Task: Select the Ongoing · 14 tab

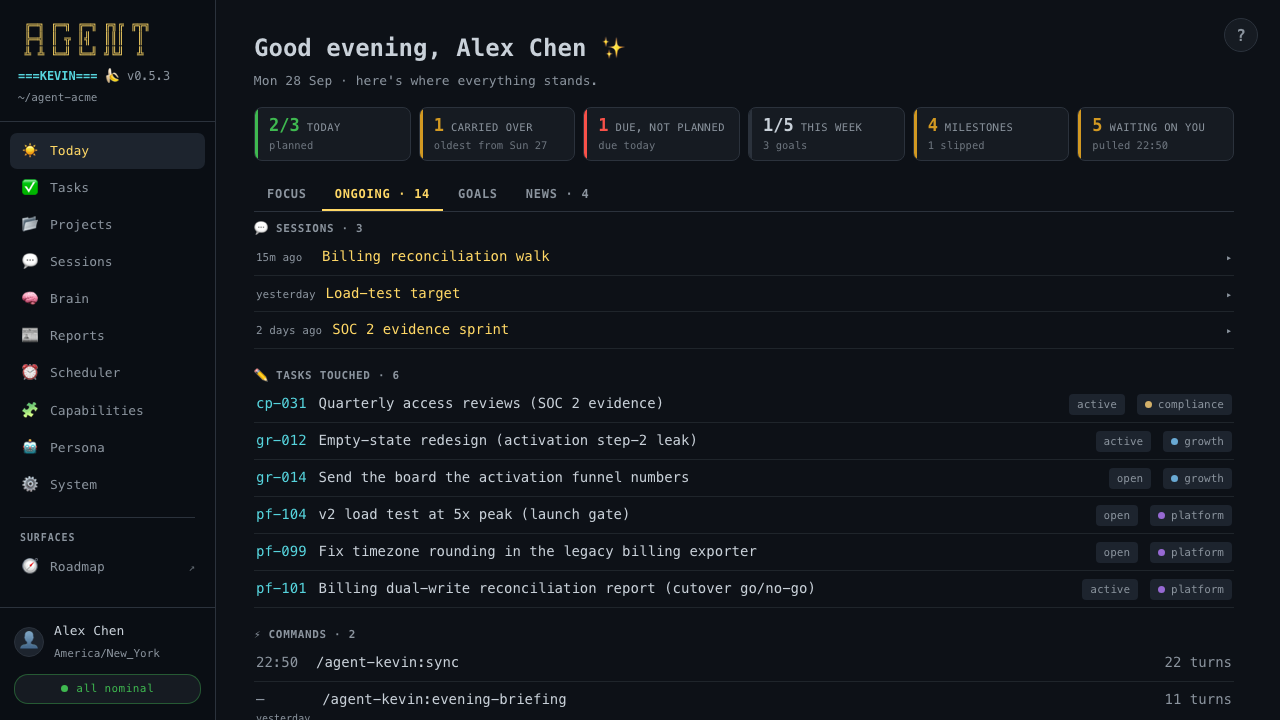Action: [382, 194]
